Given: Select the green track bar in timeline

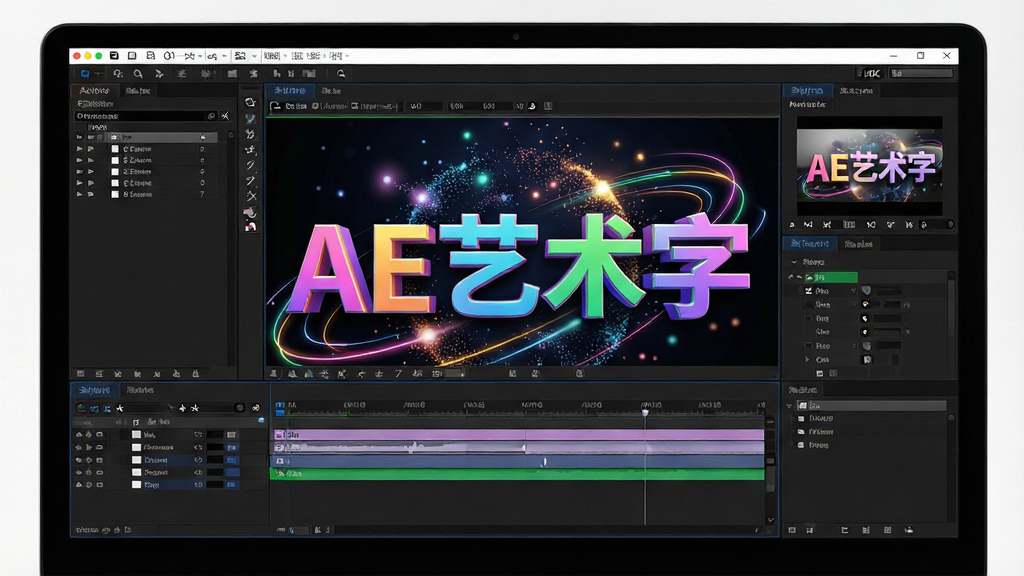Looking at the screenshot, I should point(517,473).
